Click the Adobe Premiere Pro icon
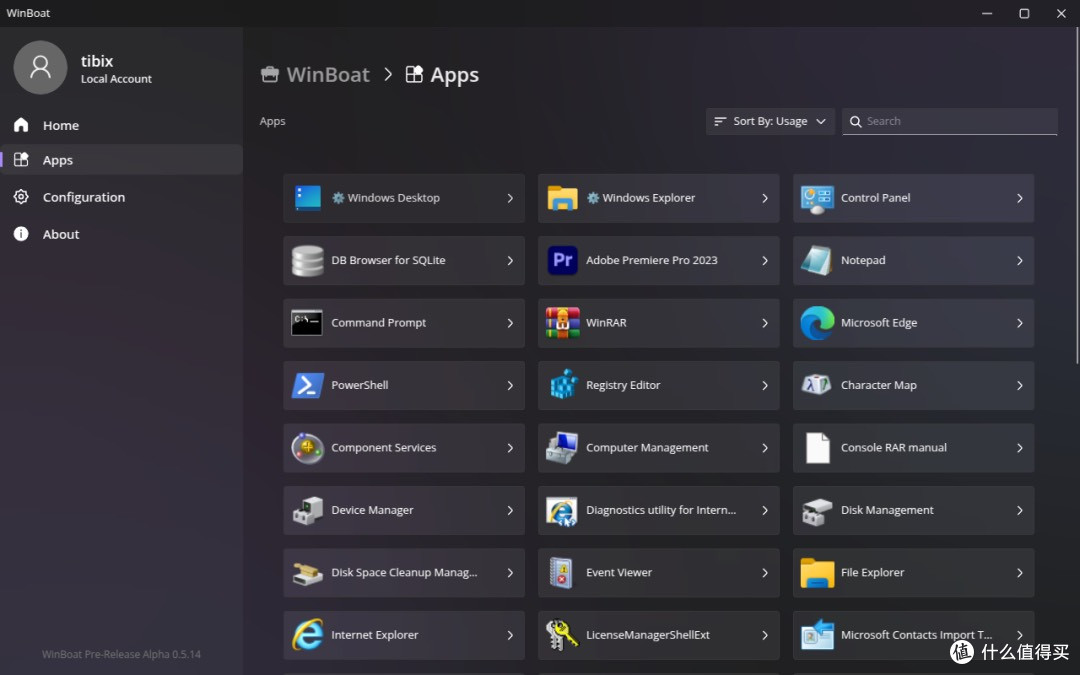Screen dimensions: 1080x675 click(562, 260)
